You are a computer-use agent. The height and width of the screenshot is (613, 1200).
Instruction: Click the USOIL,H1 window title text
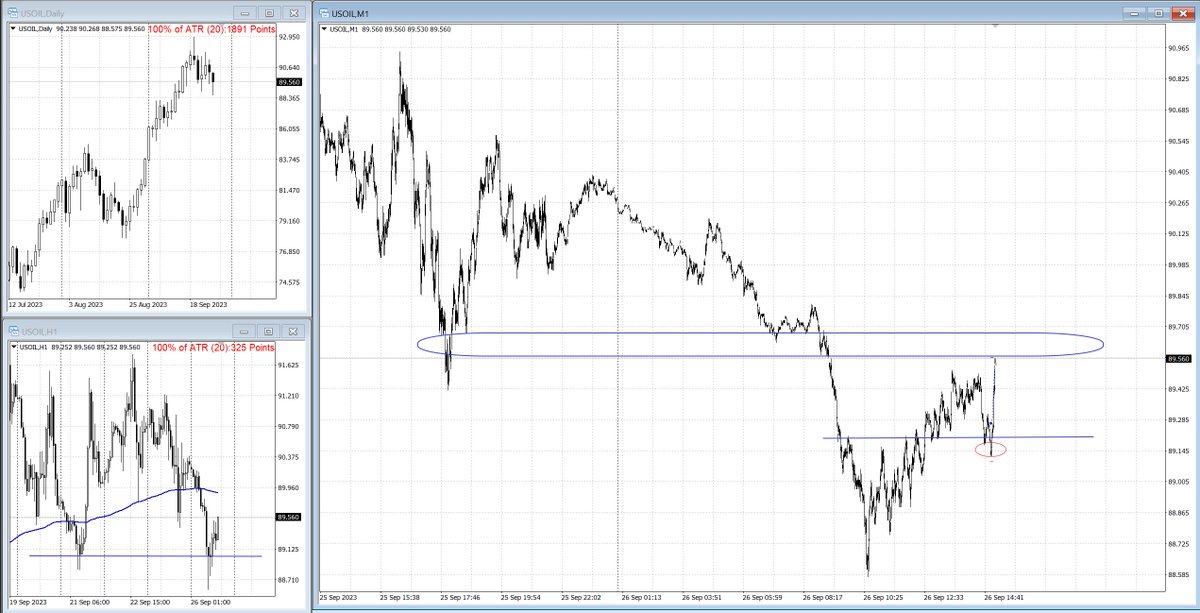pyautogui.click(x=41, y=331)
